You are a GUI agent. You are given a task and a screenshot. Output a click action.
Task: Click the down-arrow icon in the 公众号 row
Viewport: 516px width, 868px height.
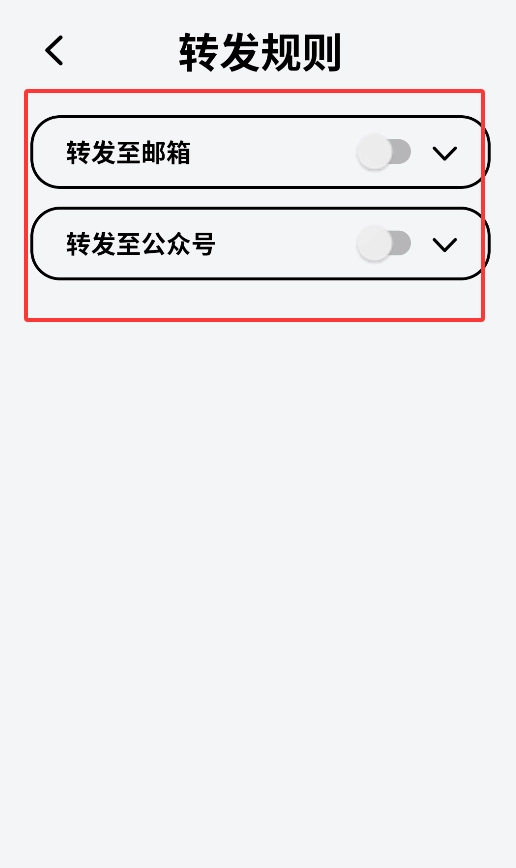pyautogui.click(x=445, y=245)
